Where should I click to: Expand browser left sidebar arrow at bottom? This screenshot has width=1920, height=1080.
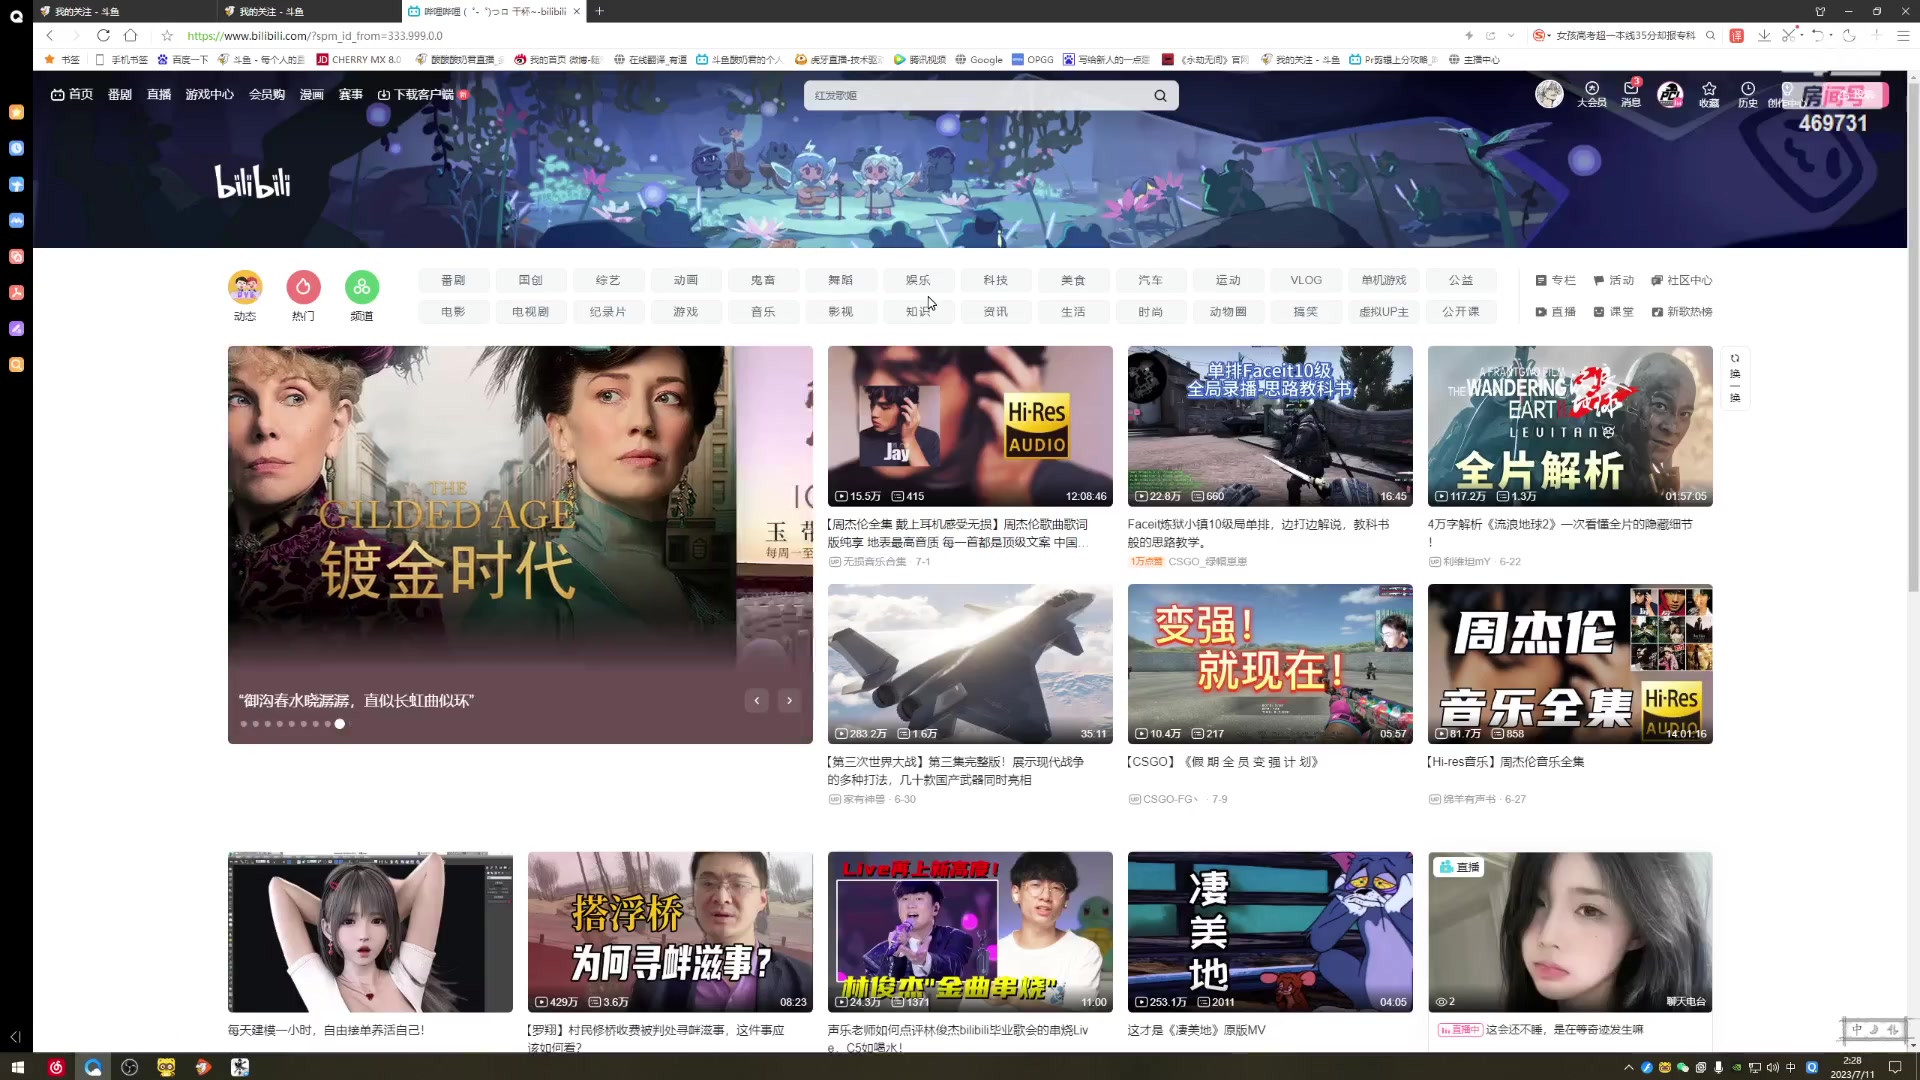click(15, 1037)
